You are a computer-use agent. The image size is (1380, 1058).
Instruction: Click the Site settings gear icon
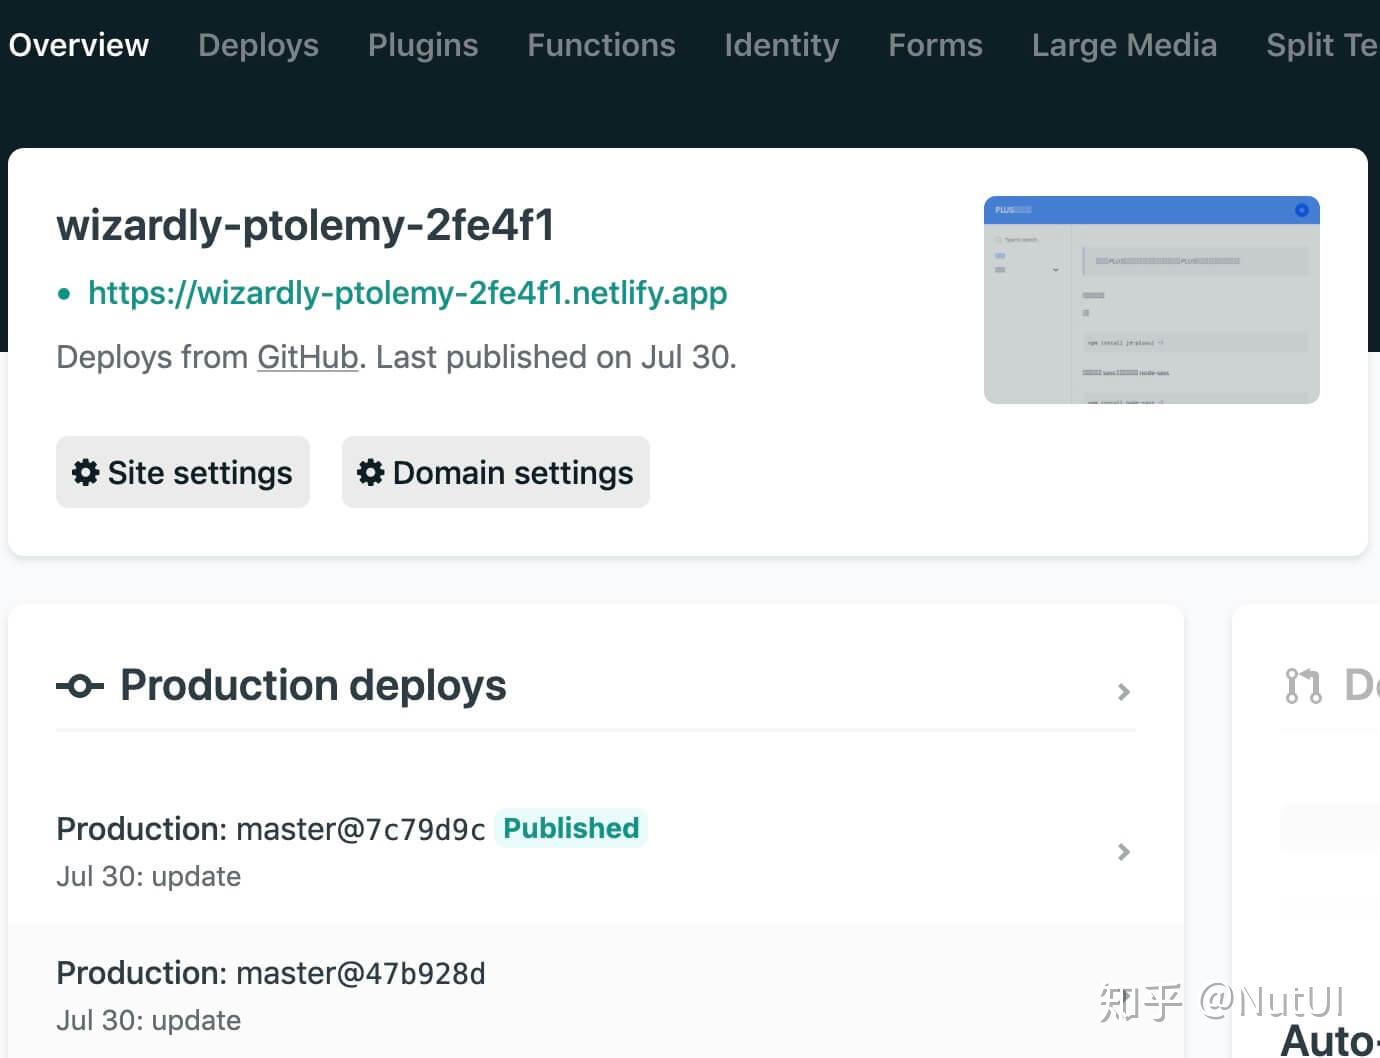[86, 472]
